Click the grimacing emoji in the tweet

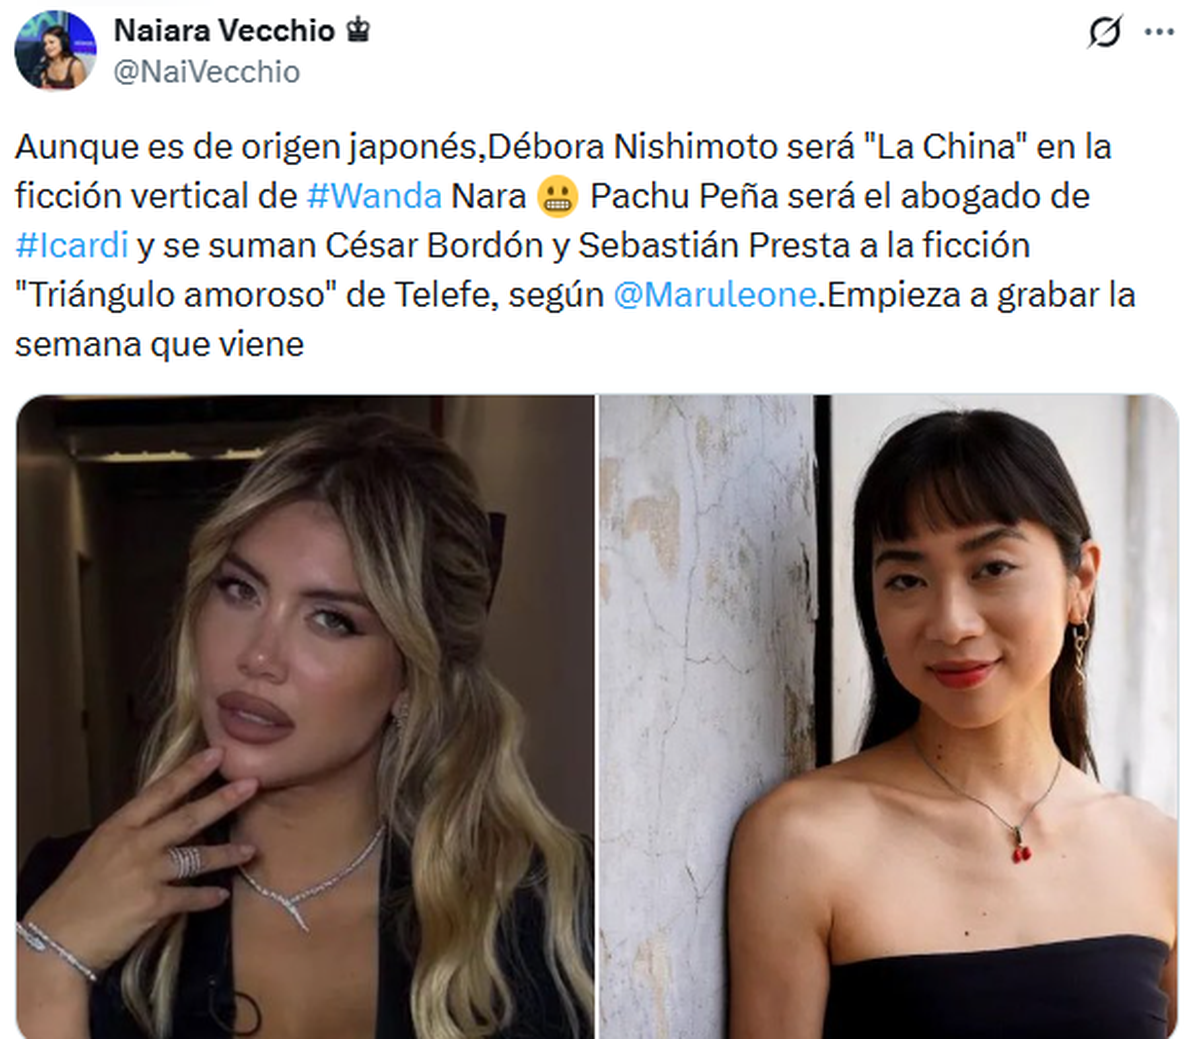click(x=558, y=197)
